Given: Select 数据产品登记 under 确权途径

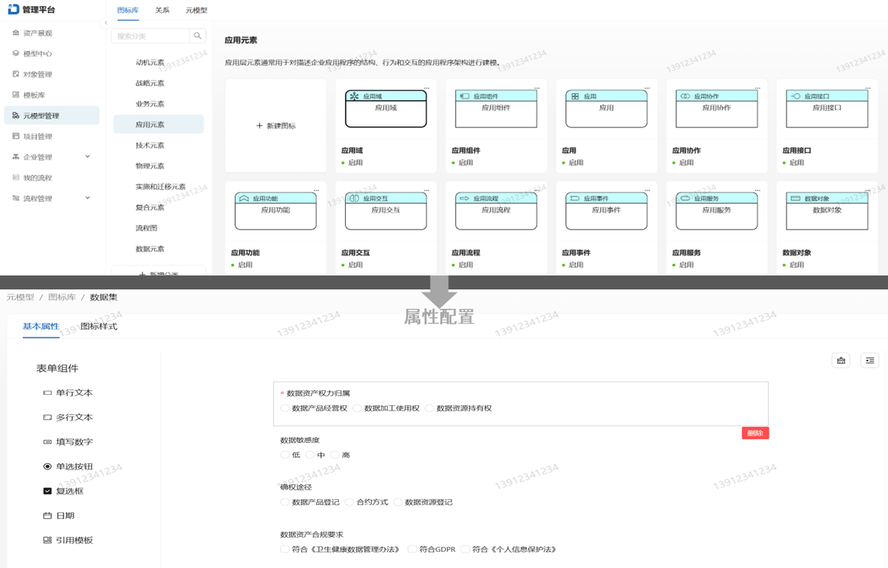Looking at the screenshot, I should pos(284,502).
